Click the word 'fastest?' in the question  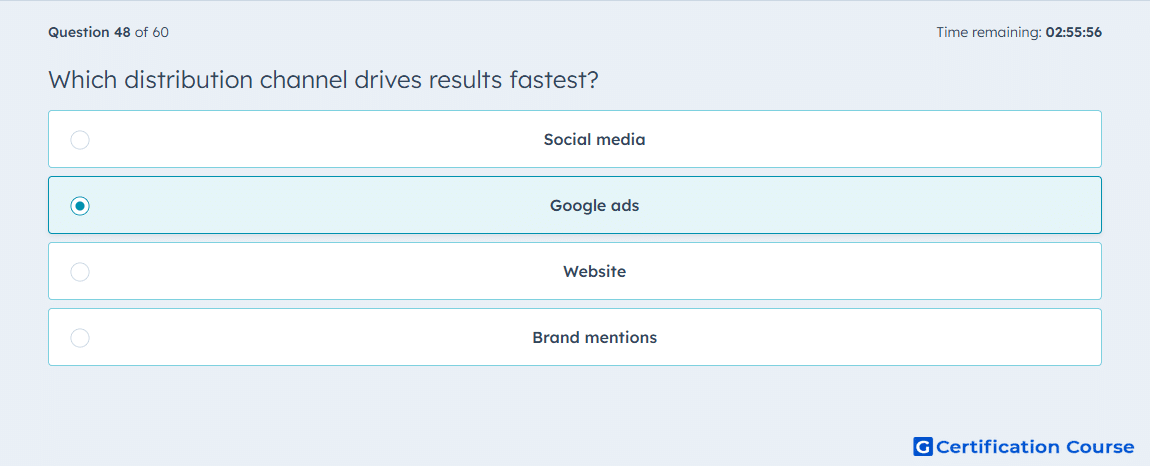pyautogui.click(x=554, y=80)
